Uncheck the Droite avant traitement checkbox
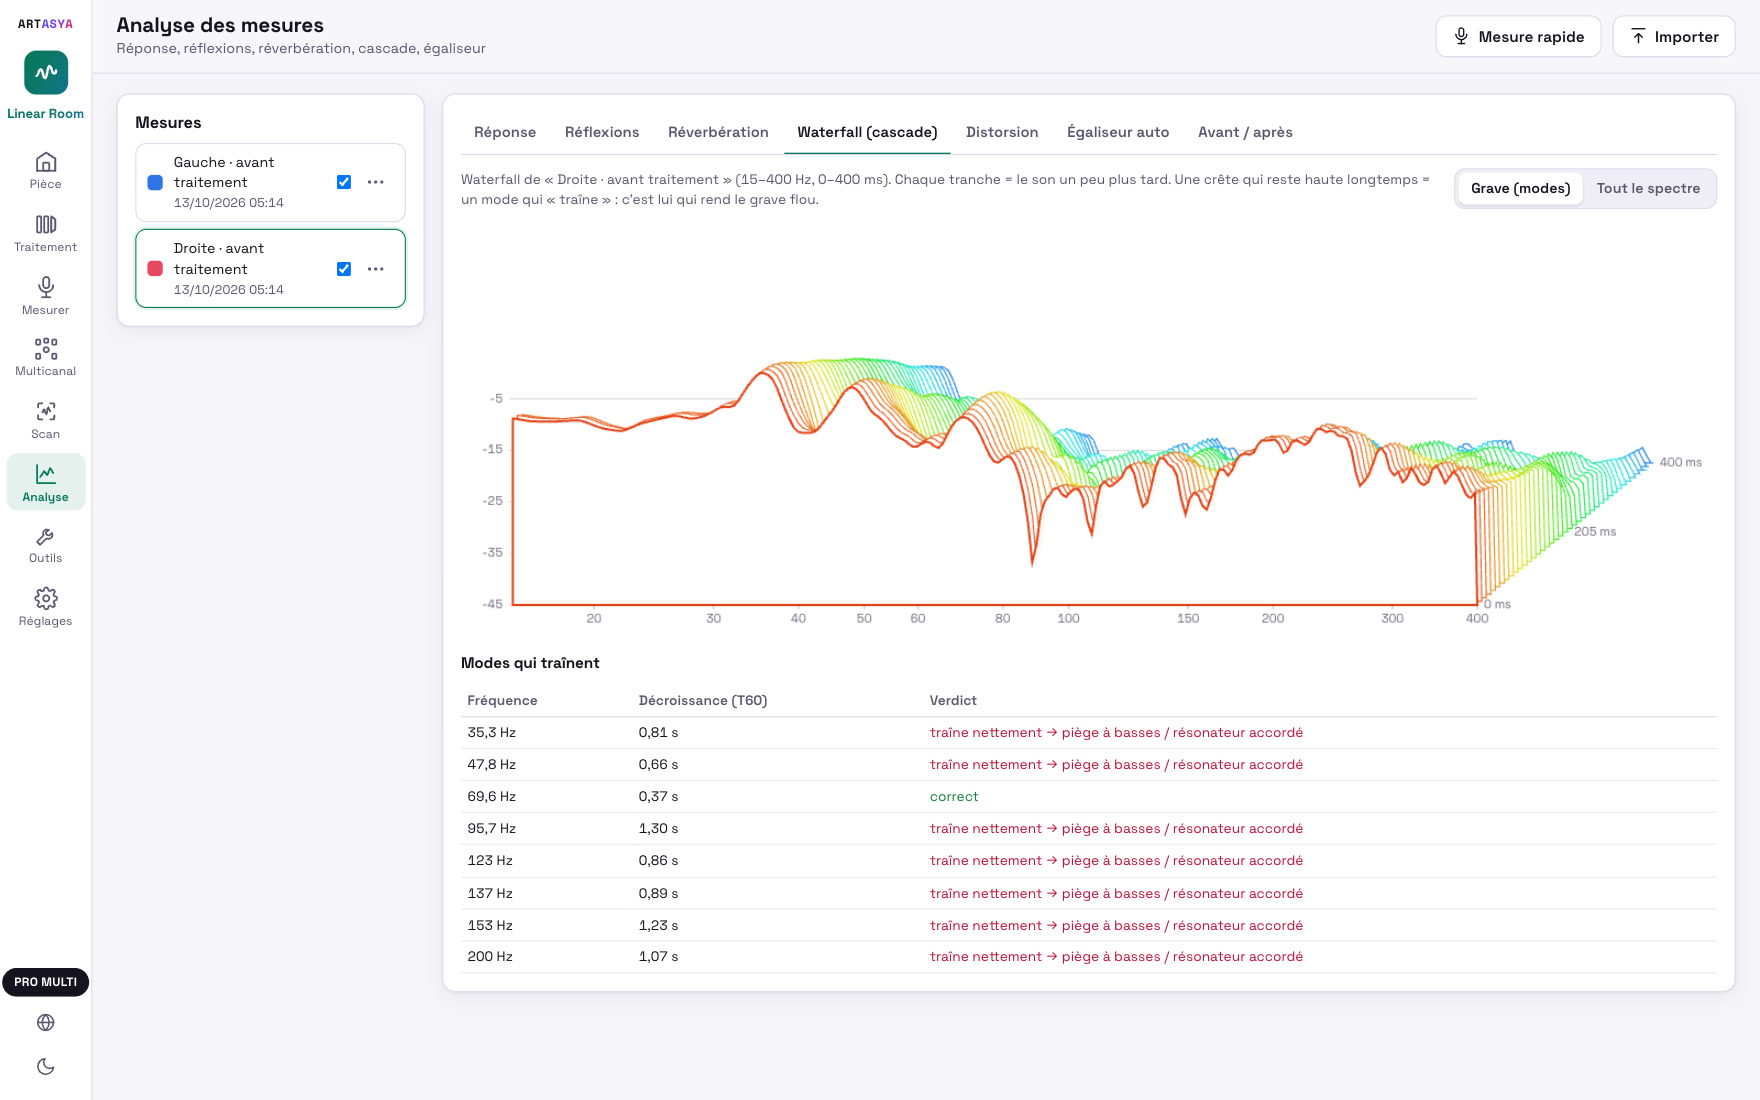The width and height of the screenshot is (1760, 1100). click(x=344, y=269)
